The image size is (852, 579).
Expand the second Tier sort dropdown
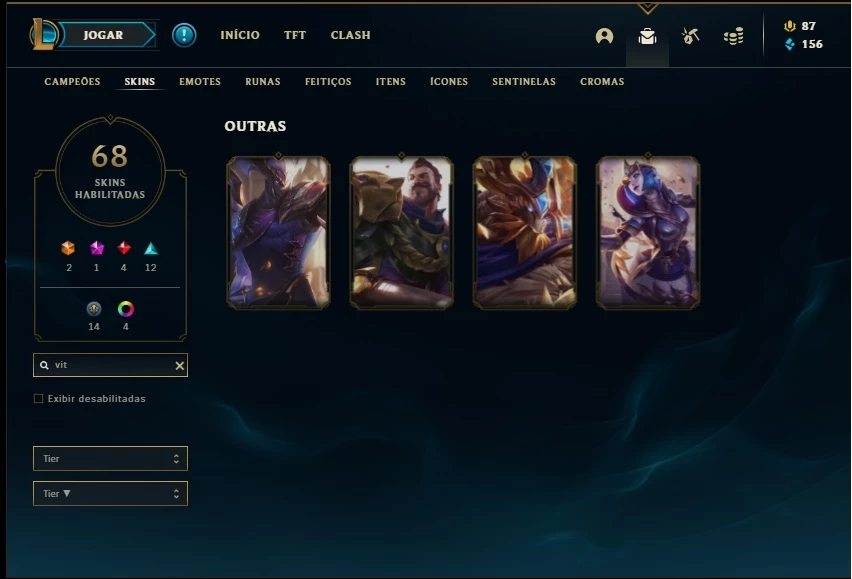point(110,493)
